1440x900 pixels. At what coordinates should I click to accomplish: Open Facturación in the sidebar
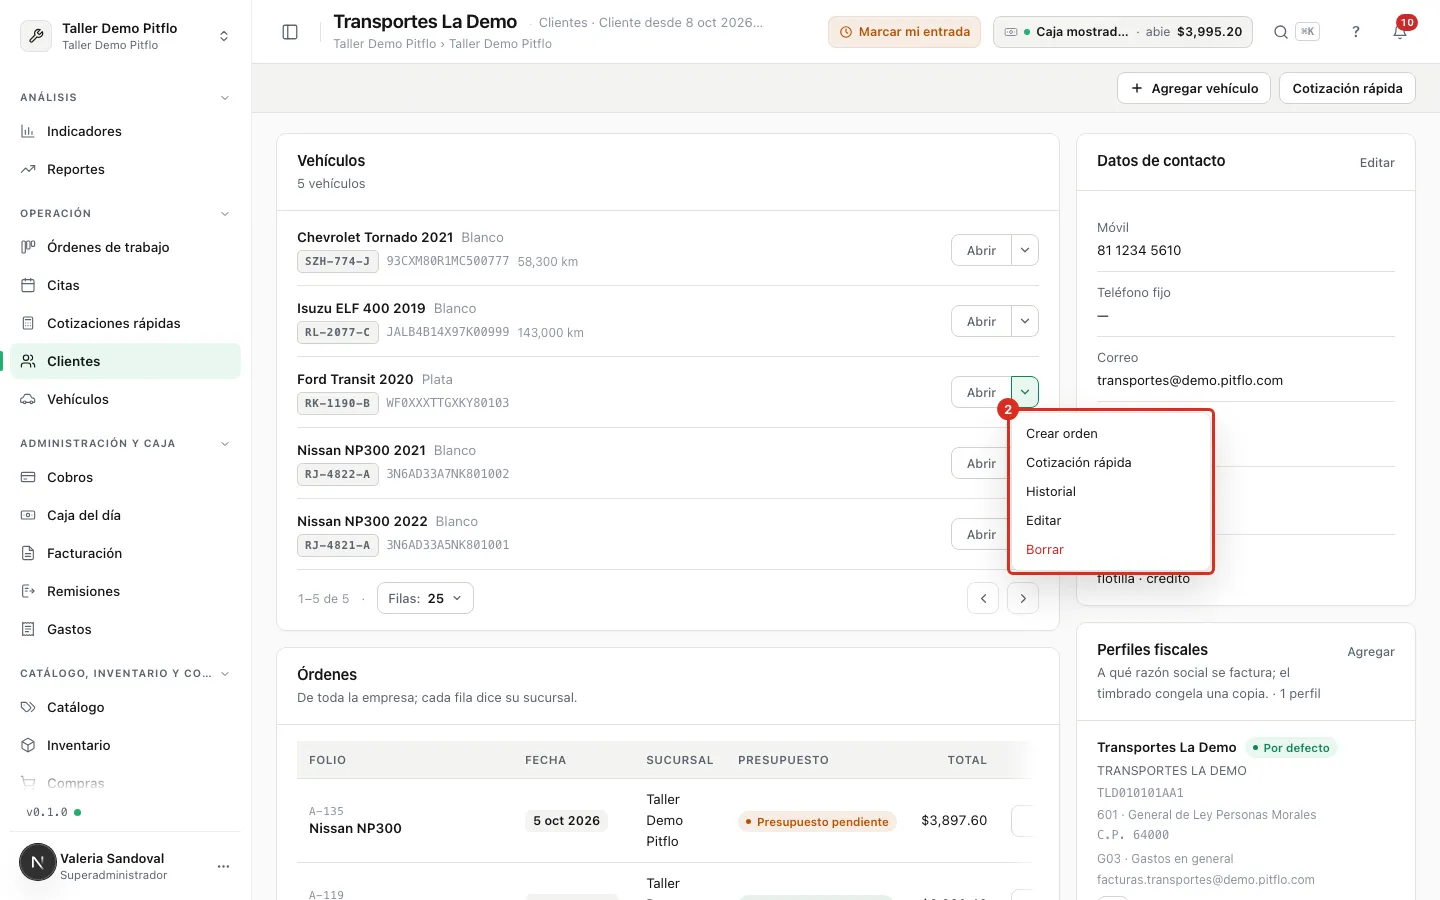pyautogui.click(x=126, y=553)
